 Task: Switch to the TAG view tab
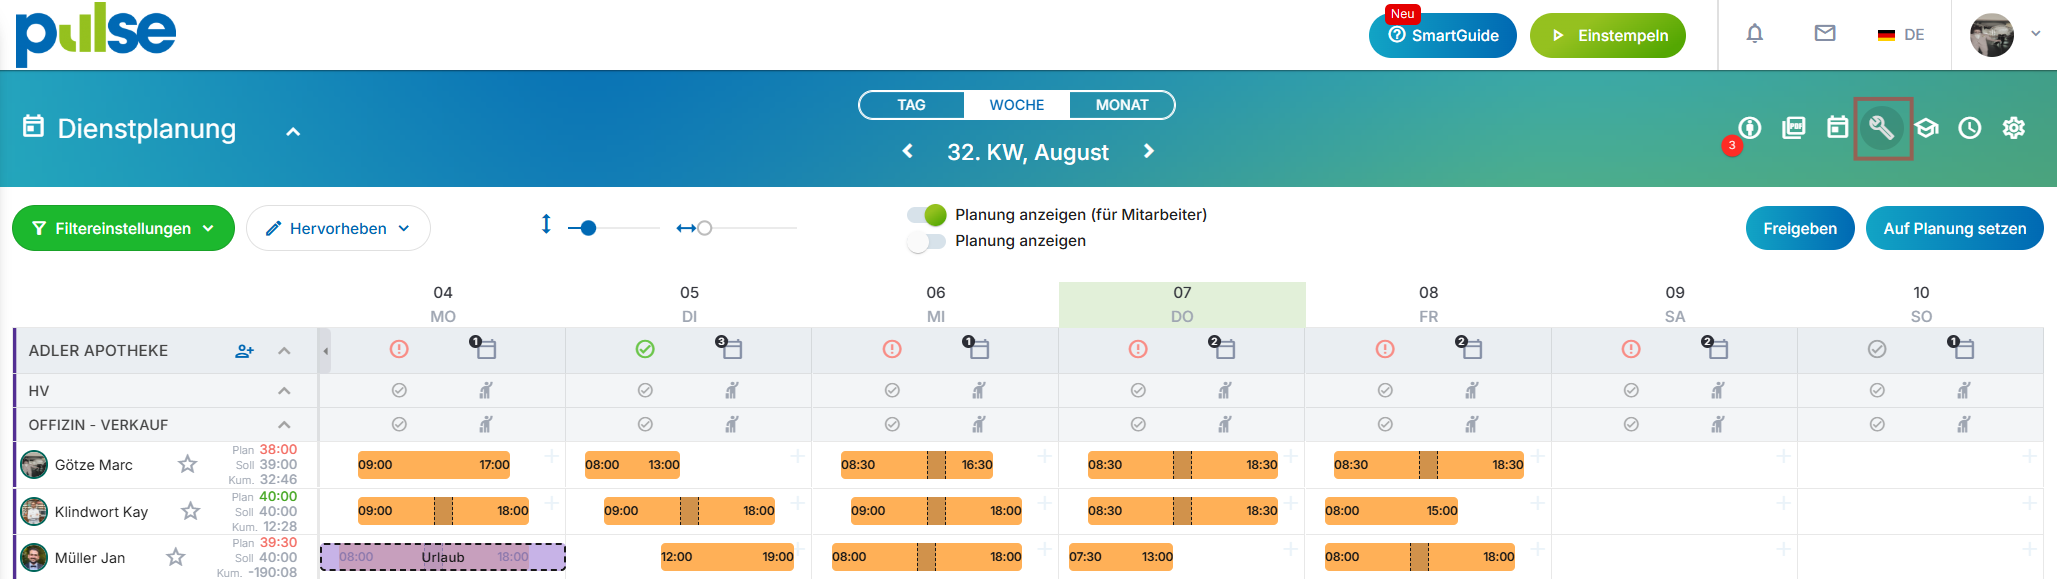tap(911, 105)
